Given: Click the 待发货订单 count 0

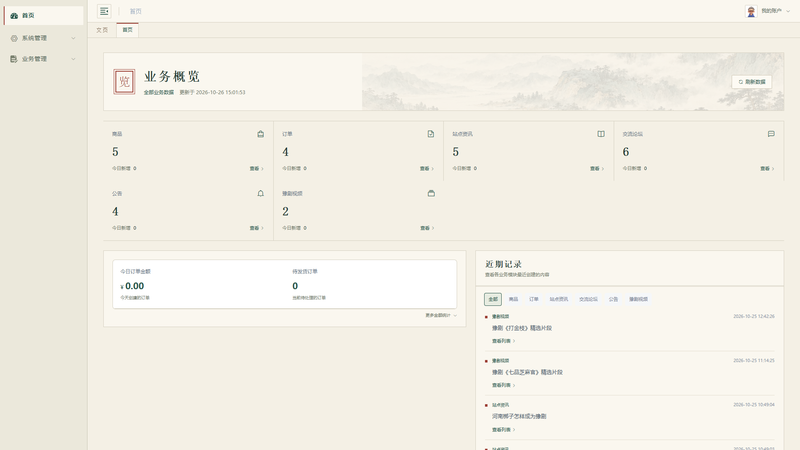Looking at the screenshot, I should 295,286.
